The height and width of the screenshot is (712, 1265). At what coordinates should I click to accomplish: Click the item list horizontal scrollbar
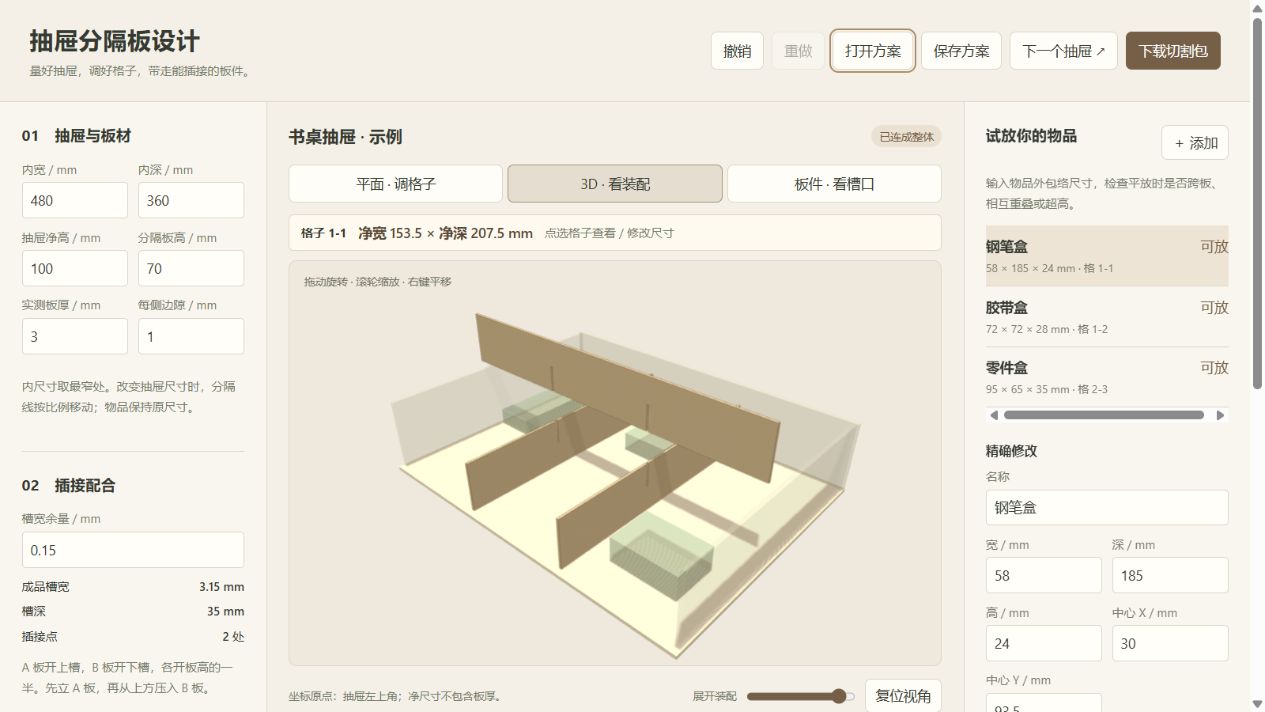coord(1104,415)
